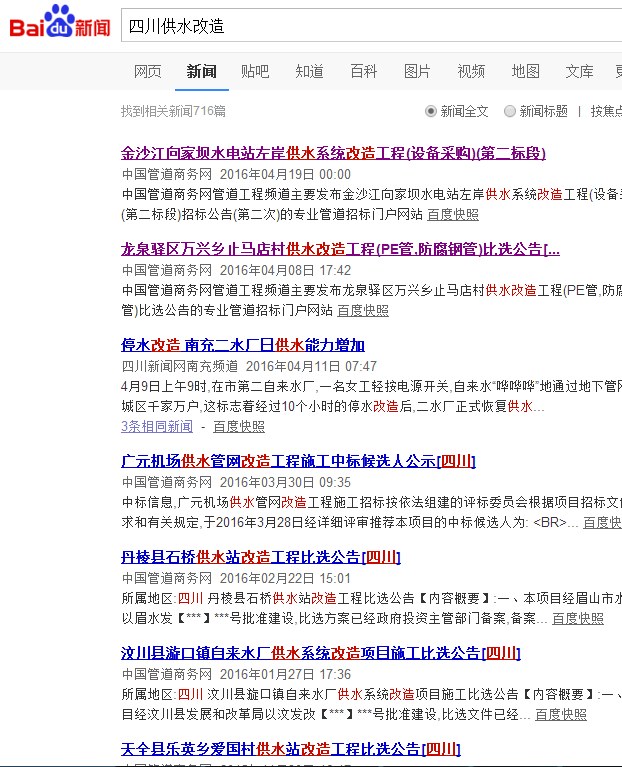Open 龙泉驿区万兴乡 news headline

coord(340,249)
